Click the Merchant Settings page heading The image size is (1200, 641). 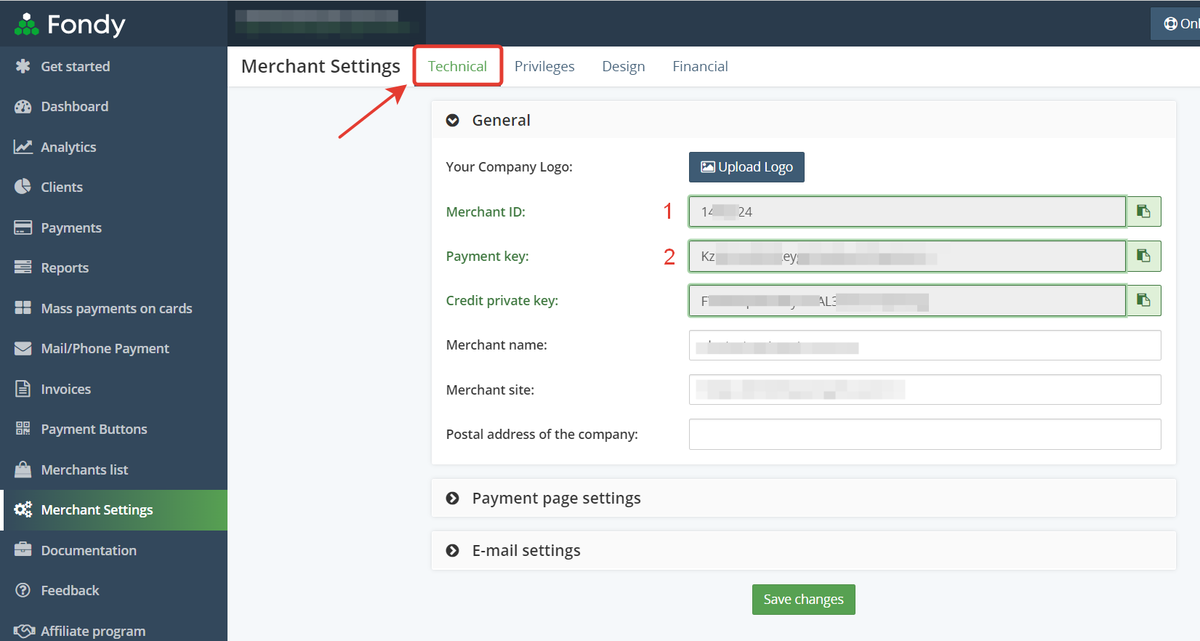pyautogui.click(x=321, y=66)
